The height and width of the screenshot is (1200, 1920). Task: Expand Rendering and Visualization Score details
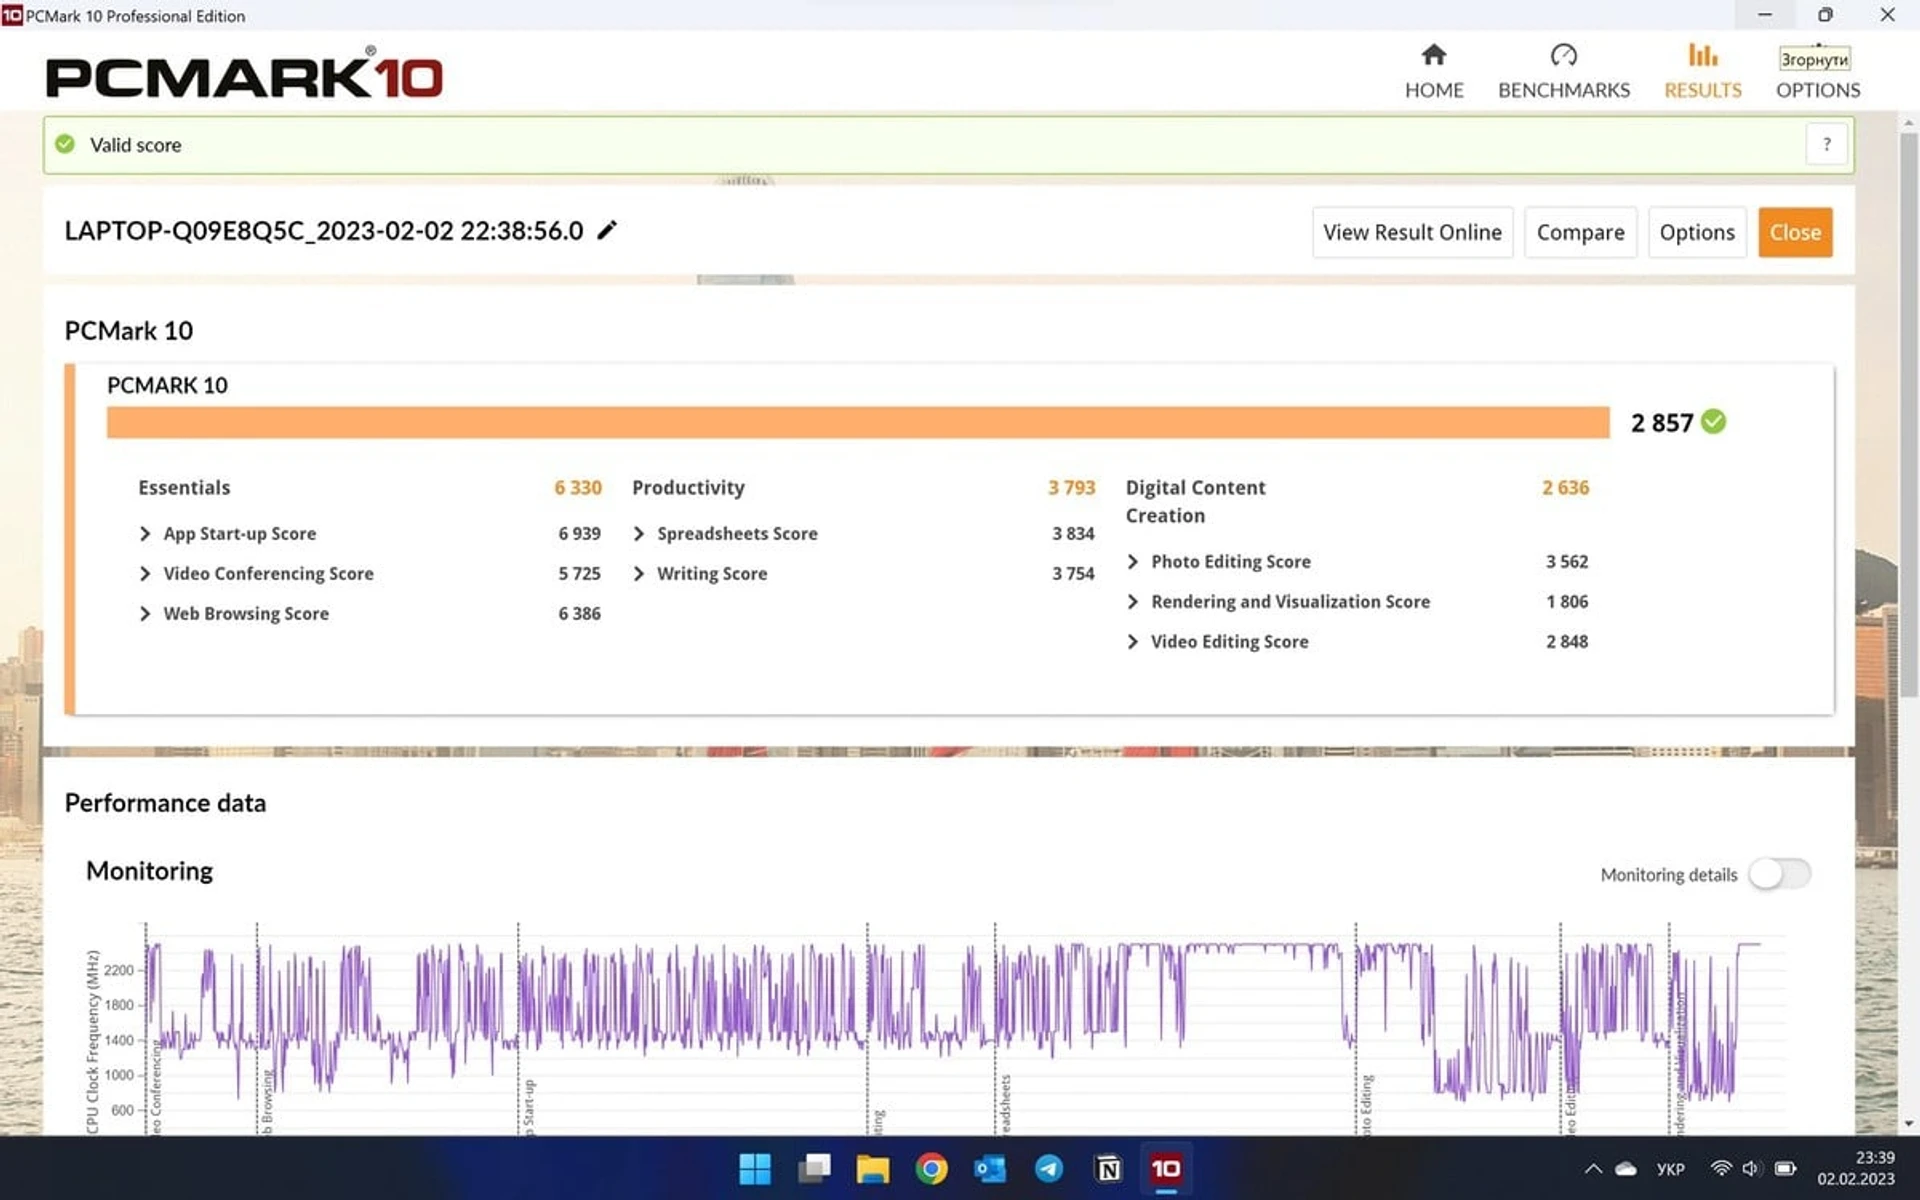(x=1133, y=601)
